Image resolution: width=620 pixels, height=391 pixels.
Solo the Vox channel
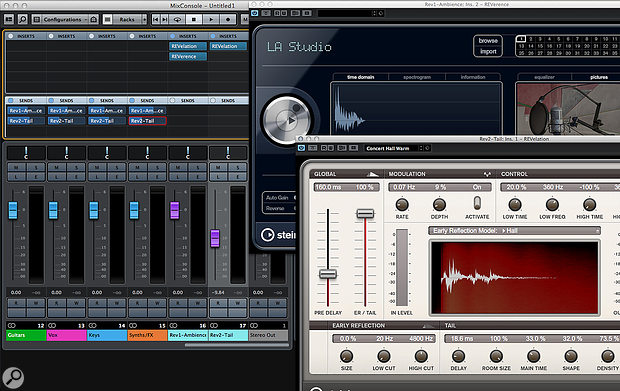click(76, 168)
